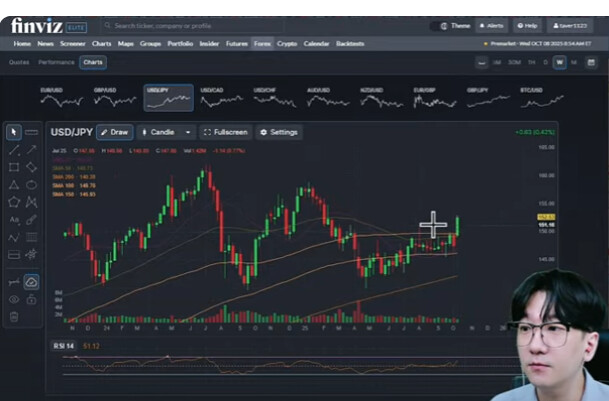
Task: Open the calendar date range icon
Action: click(591, 63)
